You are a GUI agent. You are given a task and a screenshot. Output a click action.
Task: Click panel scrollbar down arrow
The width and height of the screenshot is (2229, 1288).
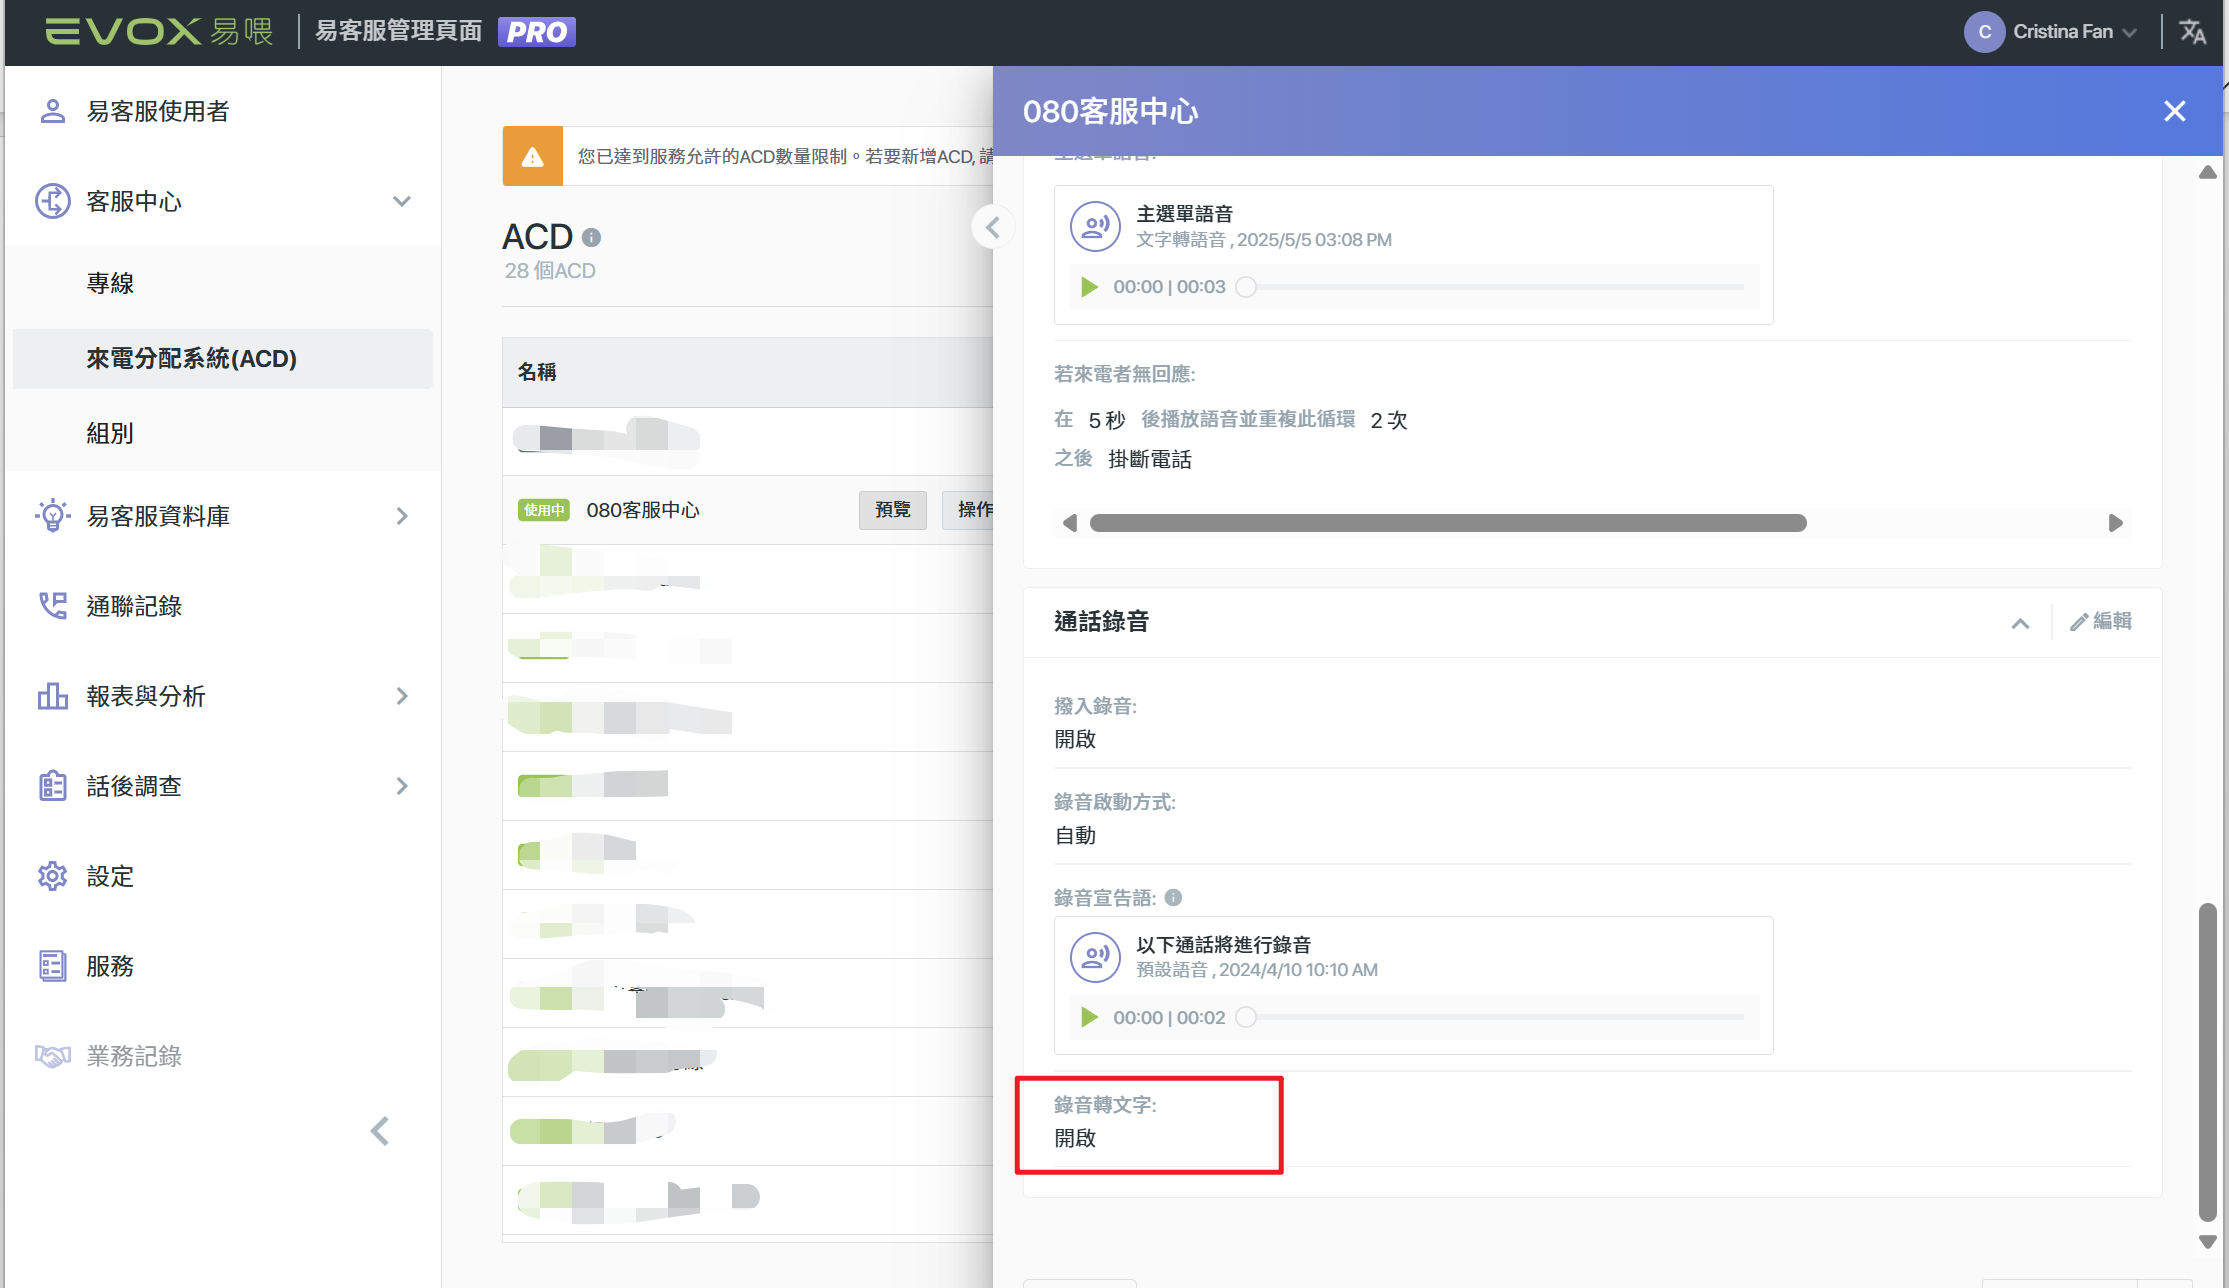click(x=2208, y=1242)
